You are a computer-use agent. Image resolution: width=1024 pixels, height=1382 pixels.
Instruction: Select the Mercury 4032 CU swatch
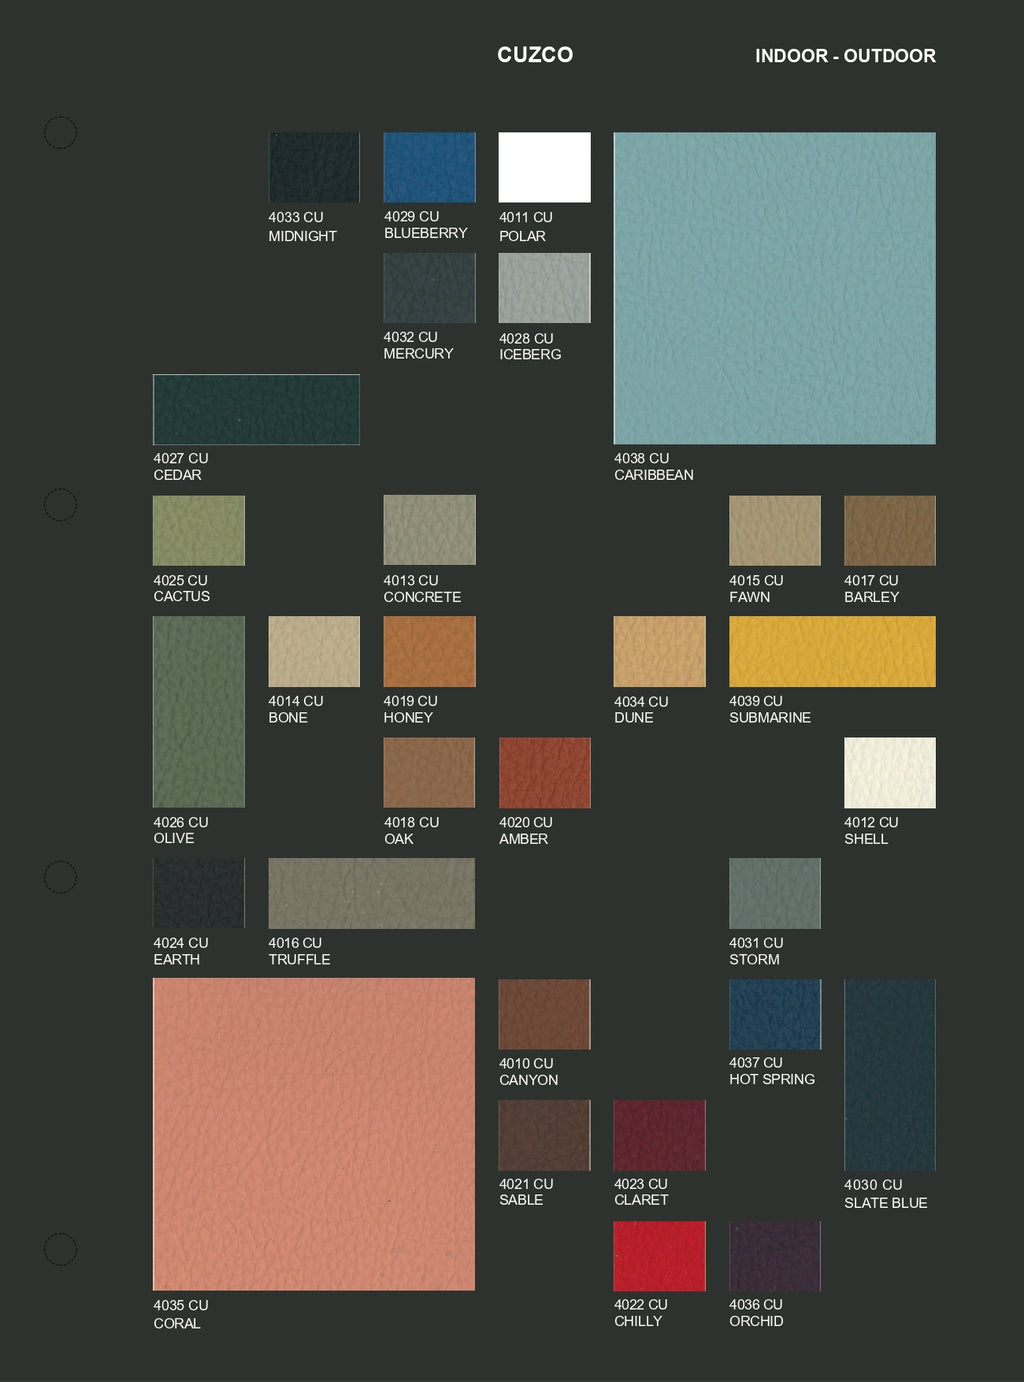(430, 288)
